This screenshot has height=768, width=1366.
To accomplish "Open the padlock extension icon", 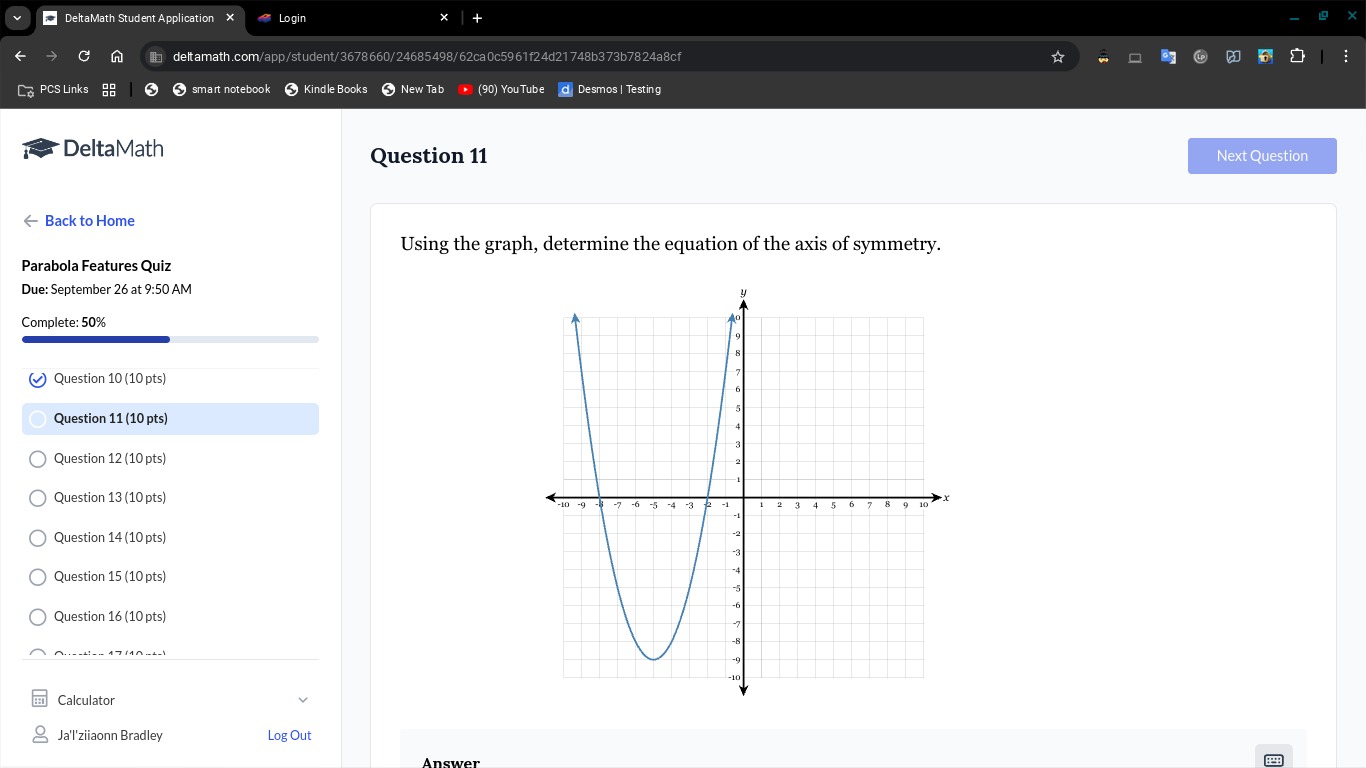I will pyautogui.click(x=1266, y=56).
